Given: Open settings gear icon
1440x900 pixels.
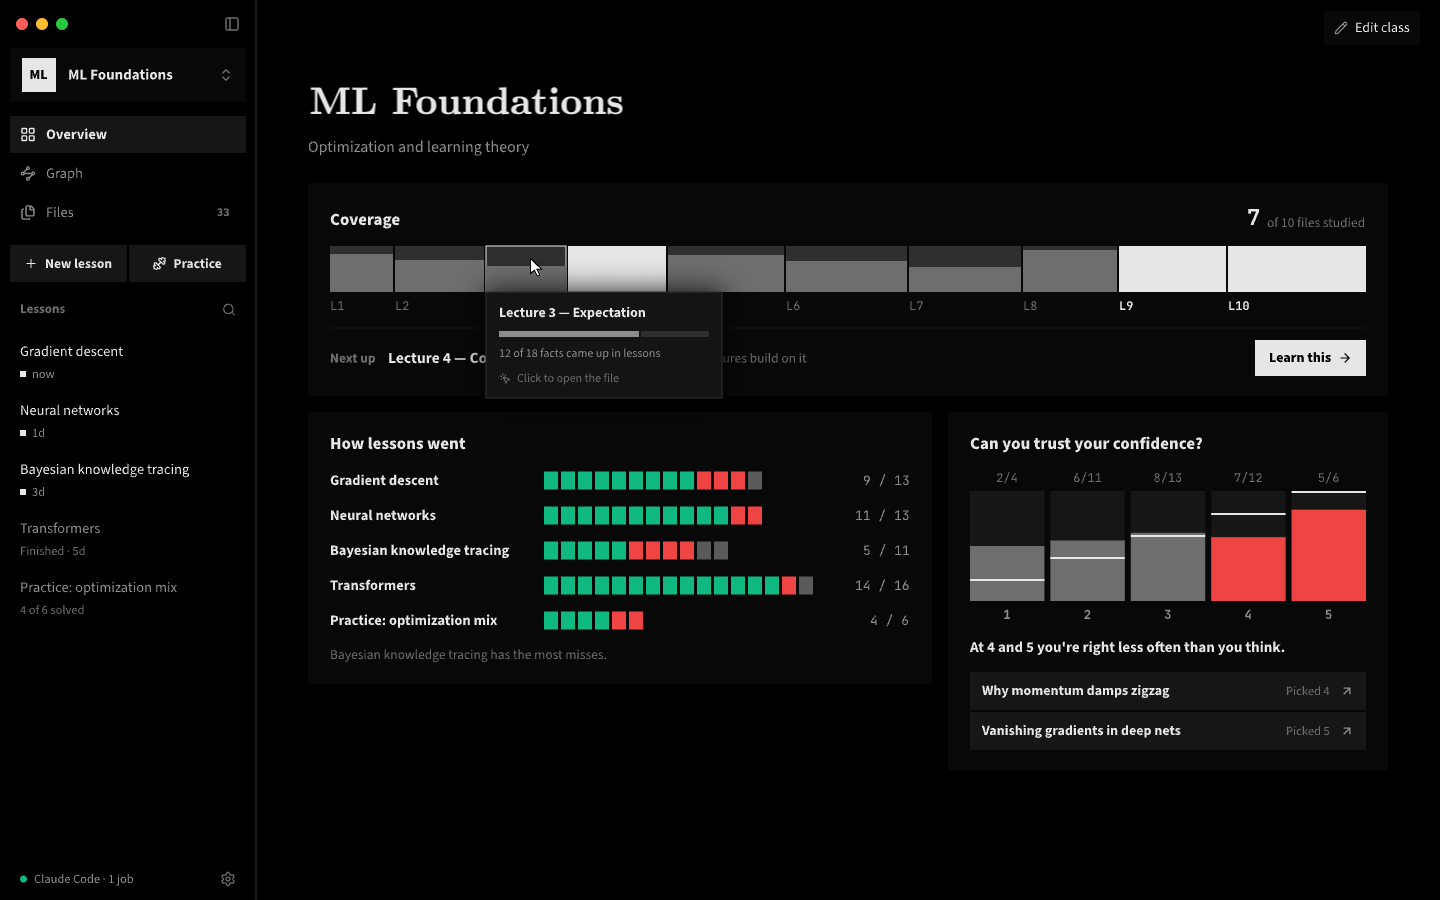Looking at the screenshot, I should [x=228, y=879].
